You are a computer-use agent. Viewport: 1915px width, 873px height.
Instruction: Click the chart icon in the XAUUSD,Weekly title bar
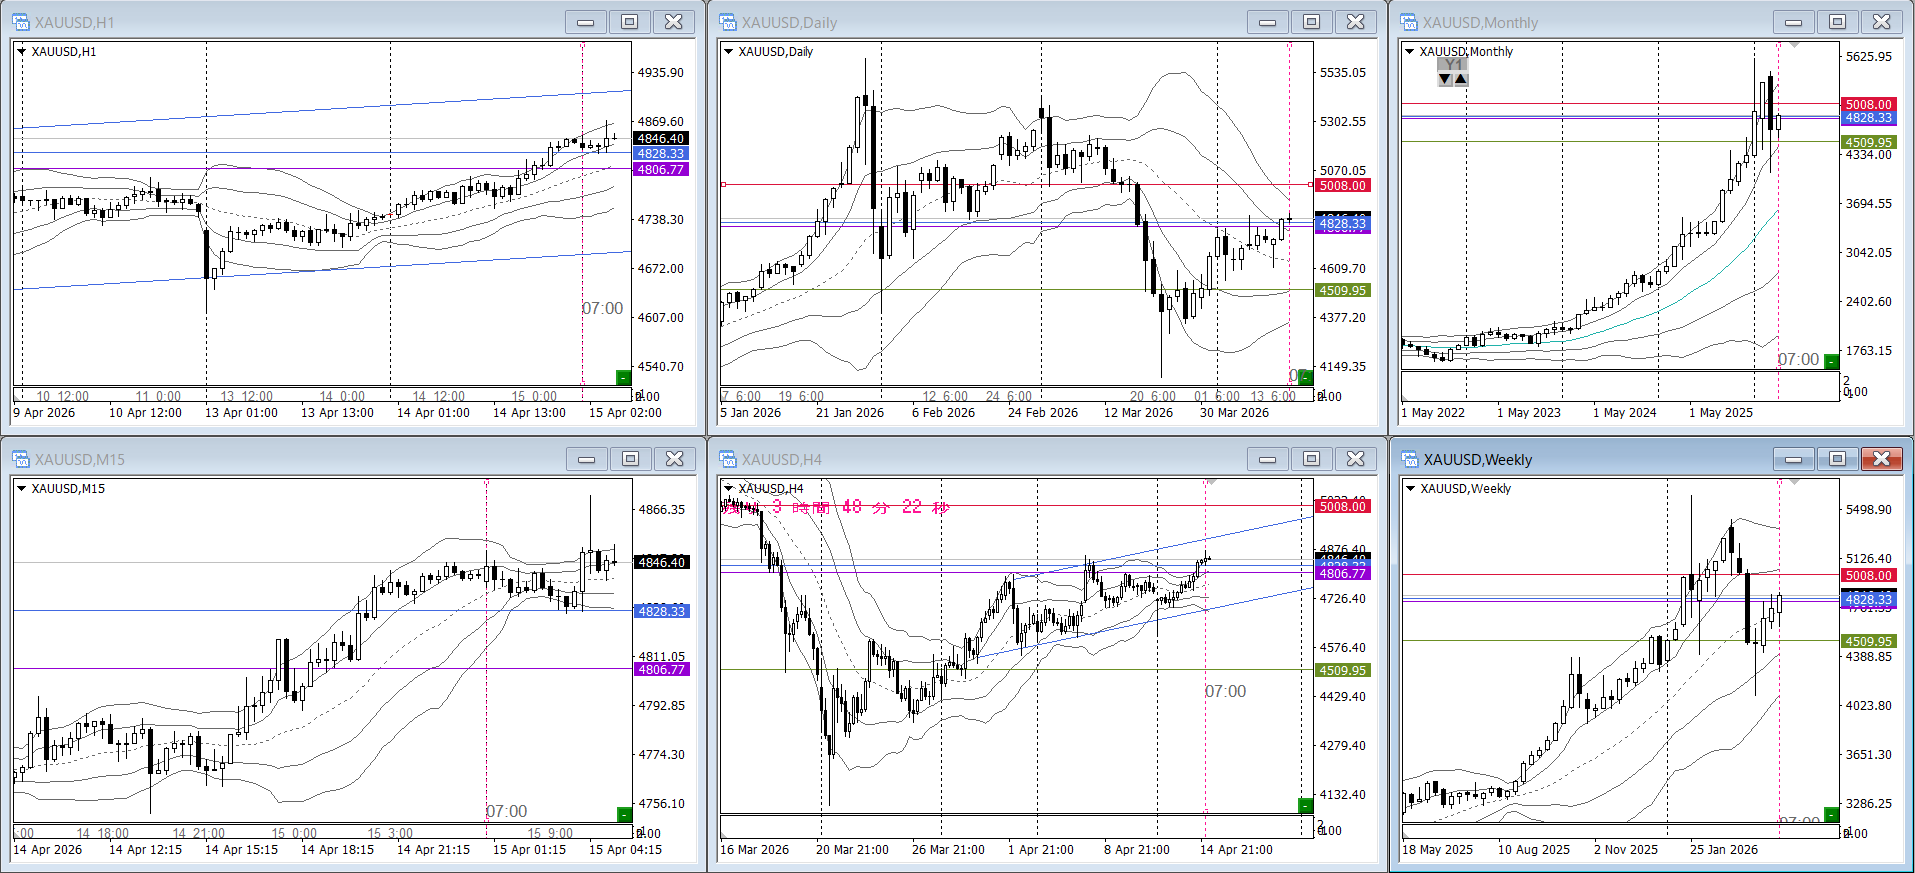1409,459
